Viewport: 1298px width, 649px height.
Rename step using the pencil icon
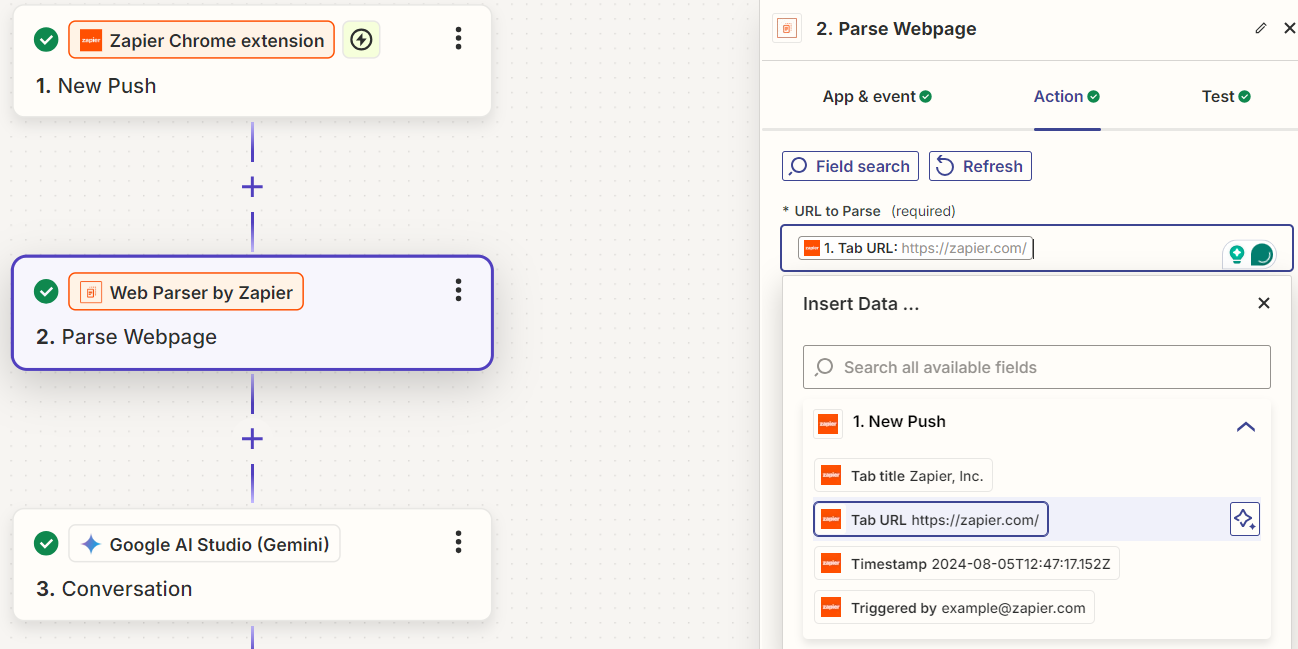(x=1260, y=28)
